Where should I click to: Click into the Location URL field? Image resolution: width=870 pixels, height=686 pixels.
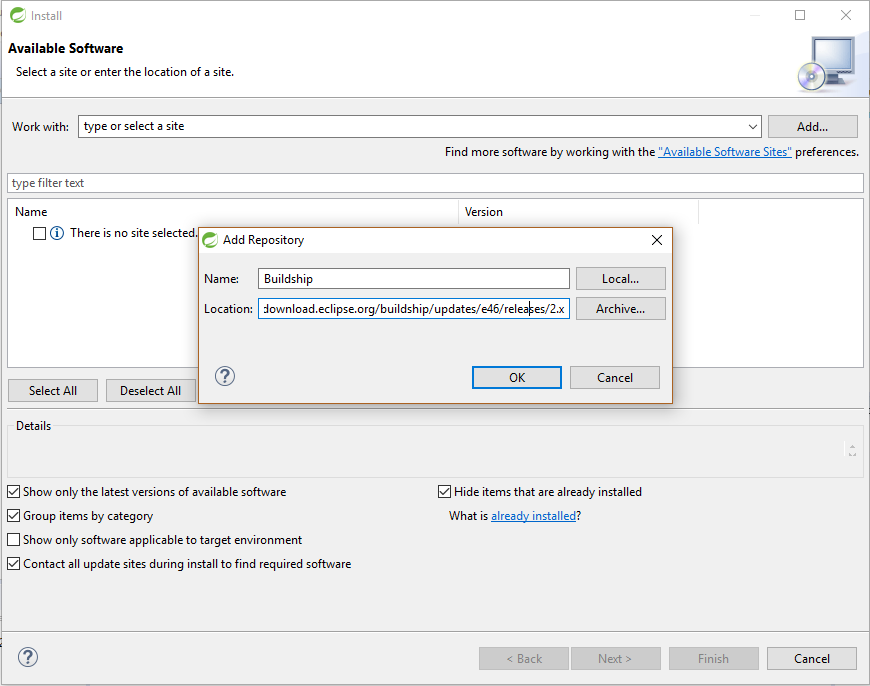(x=413, y=309)
